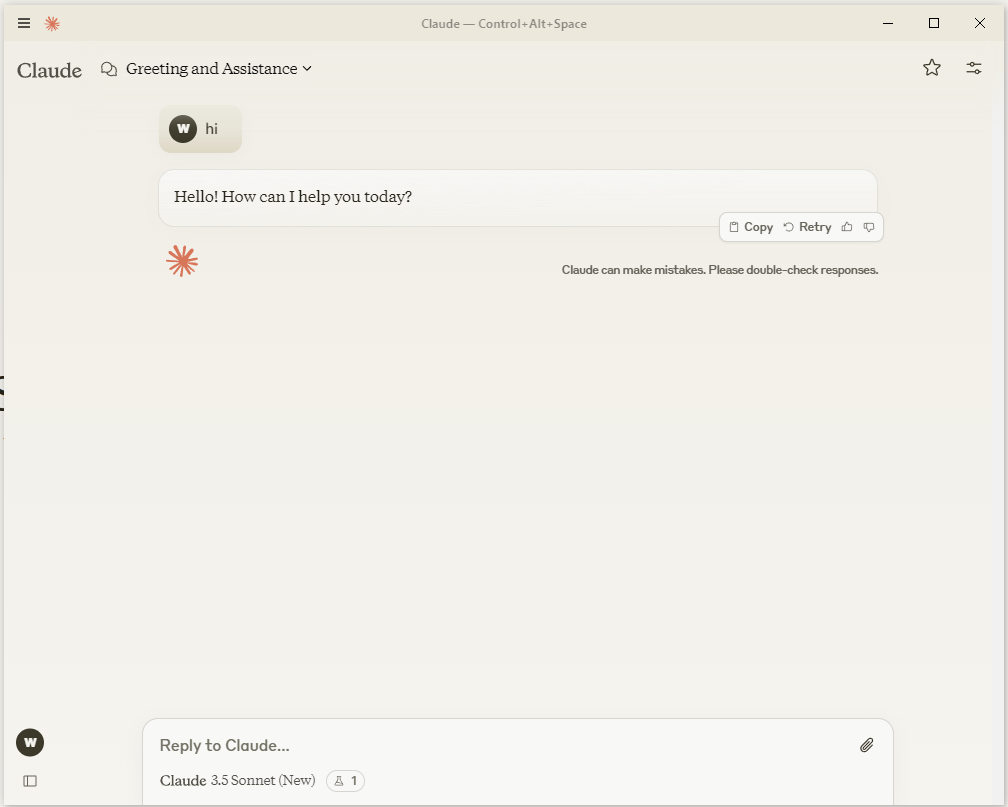Open the Claude 3.5 Sonnet (New) model selector
The width and height of the screenshot is (1008, 807).
coord(237,781)
